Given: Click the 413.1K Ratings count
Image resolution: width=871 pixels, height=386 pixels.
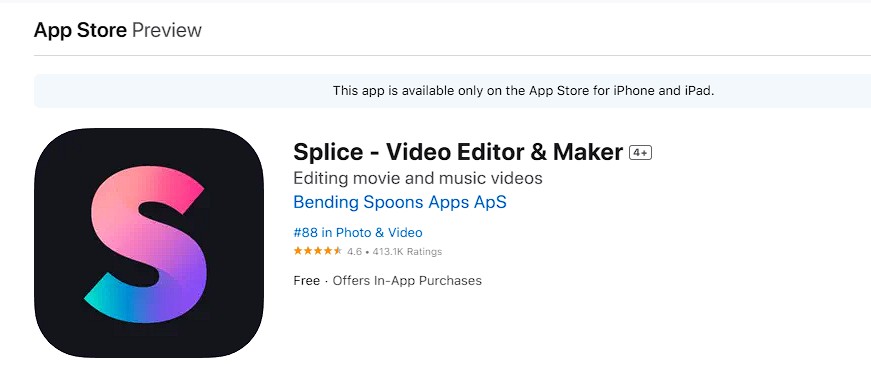Looking at the screenshot, I should [x=407, y=252].
